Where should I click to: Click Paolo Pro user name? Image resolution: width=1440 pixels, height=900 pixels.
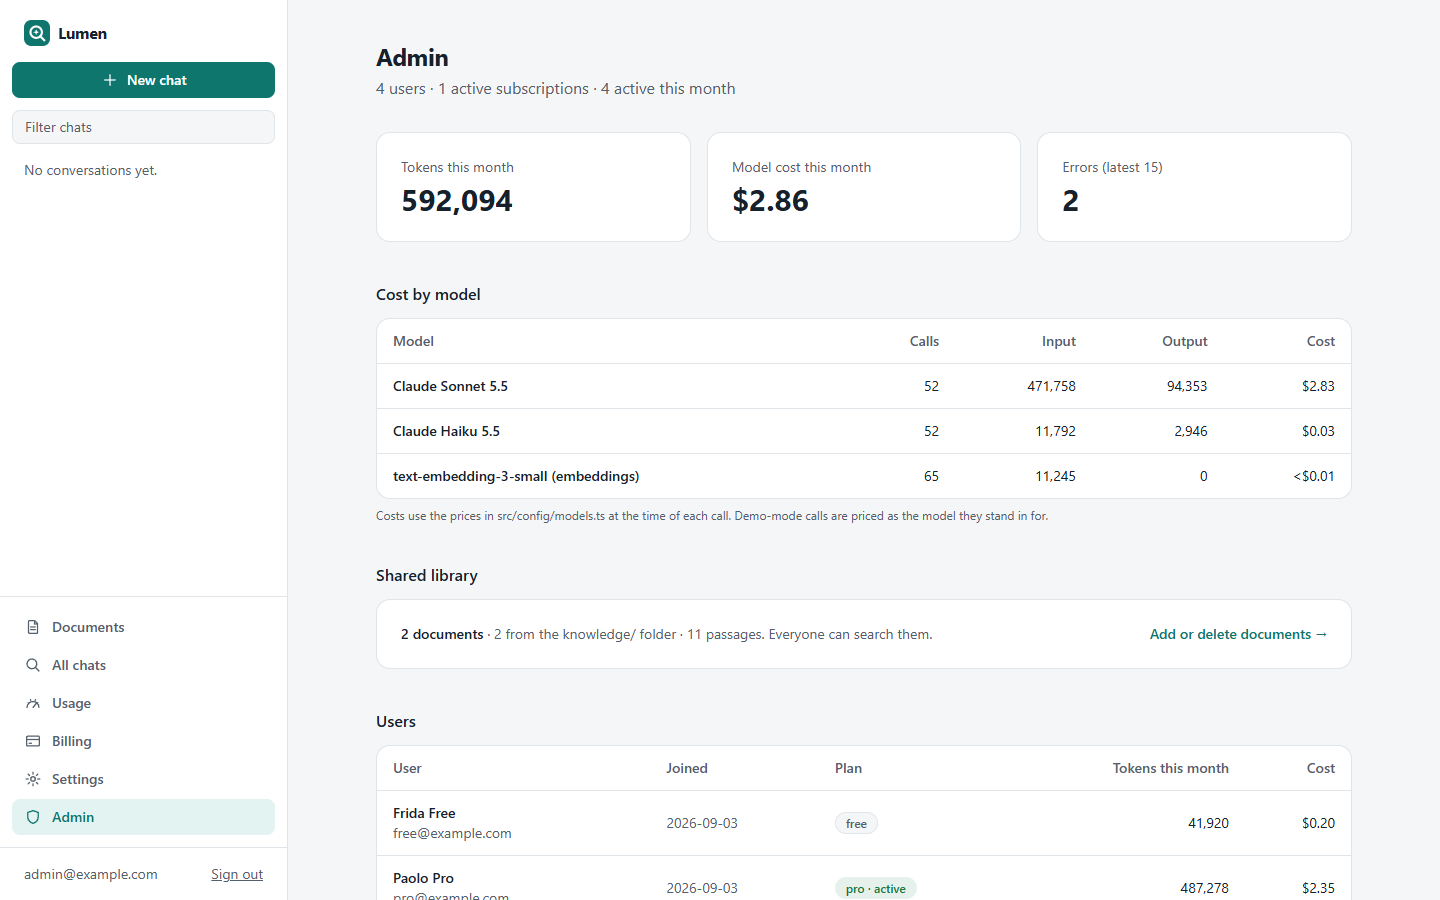[423, 878]
